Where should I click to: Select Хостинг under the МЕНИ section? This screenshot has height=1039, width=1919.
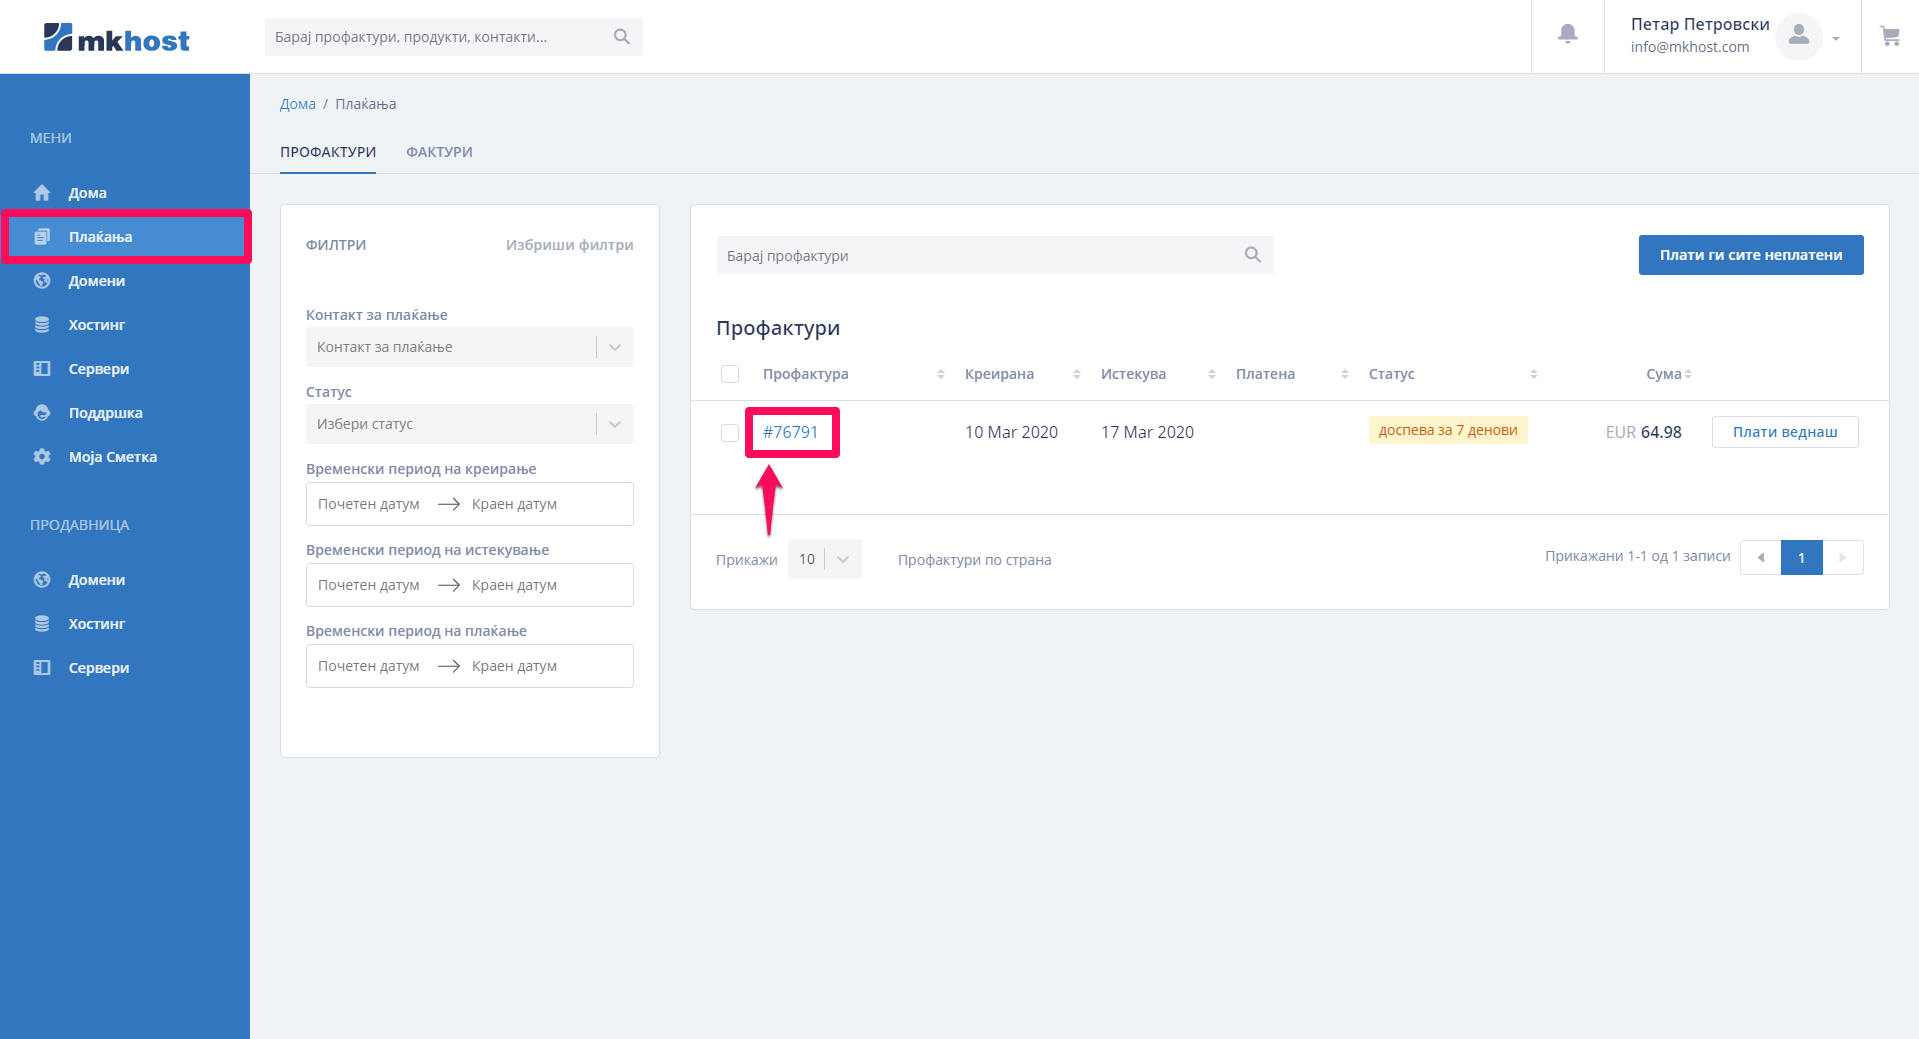[96, 325]
